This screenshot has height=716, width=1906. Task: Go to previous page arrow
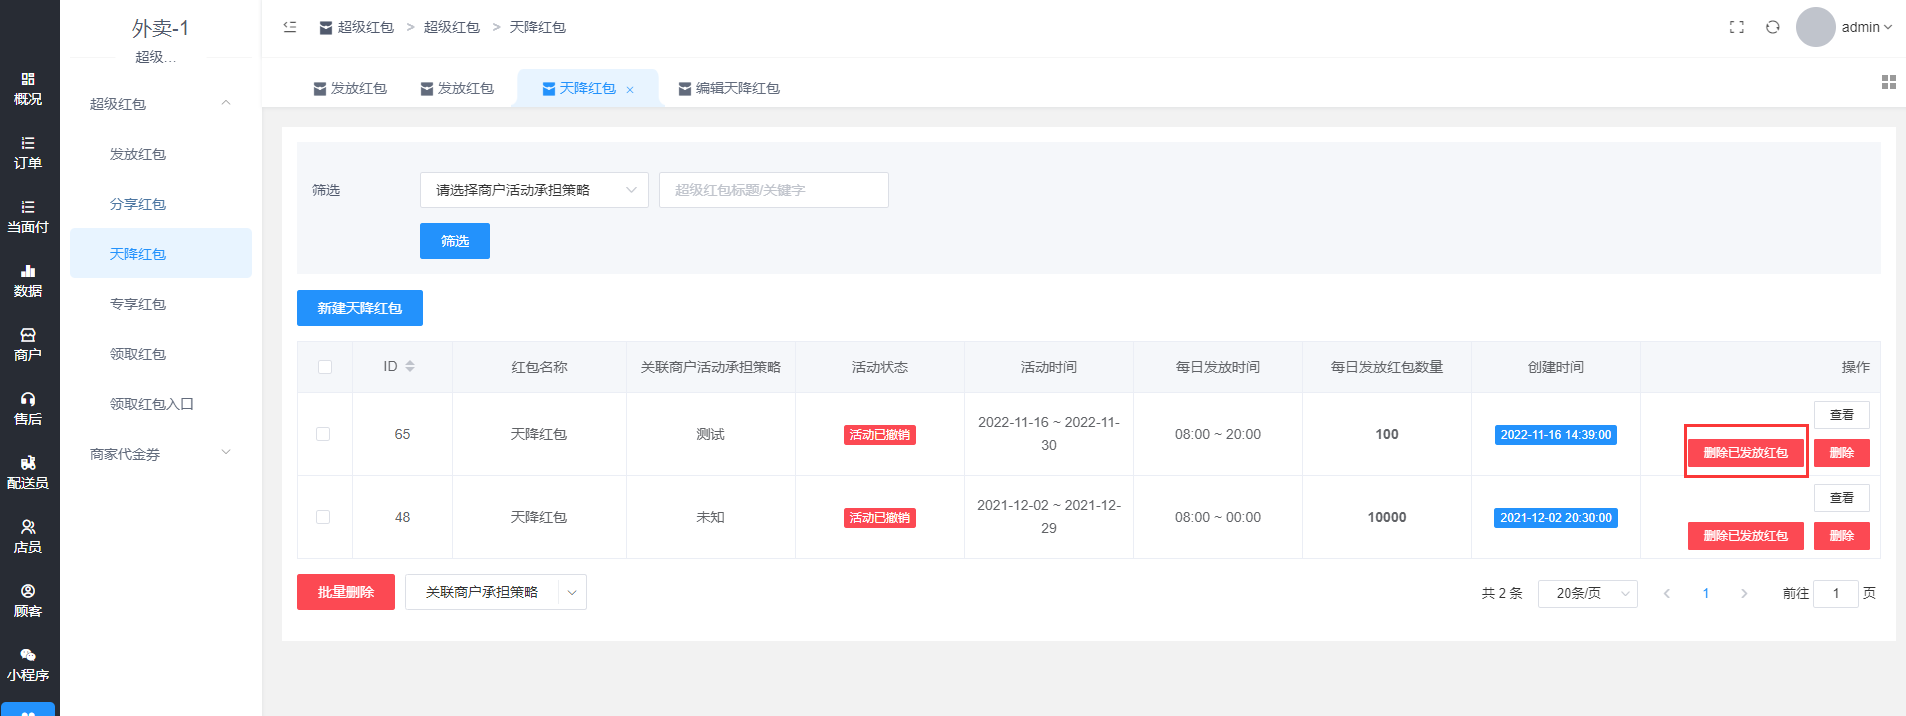(x=1667, y=593)
